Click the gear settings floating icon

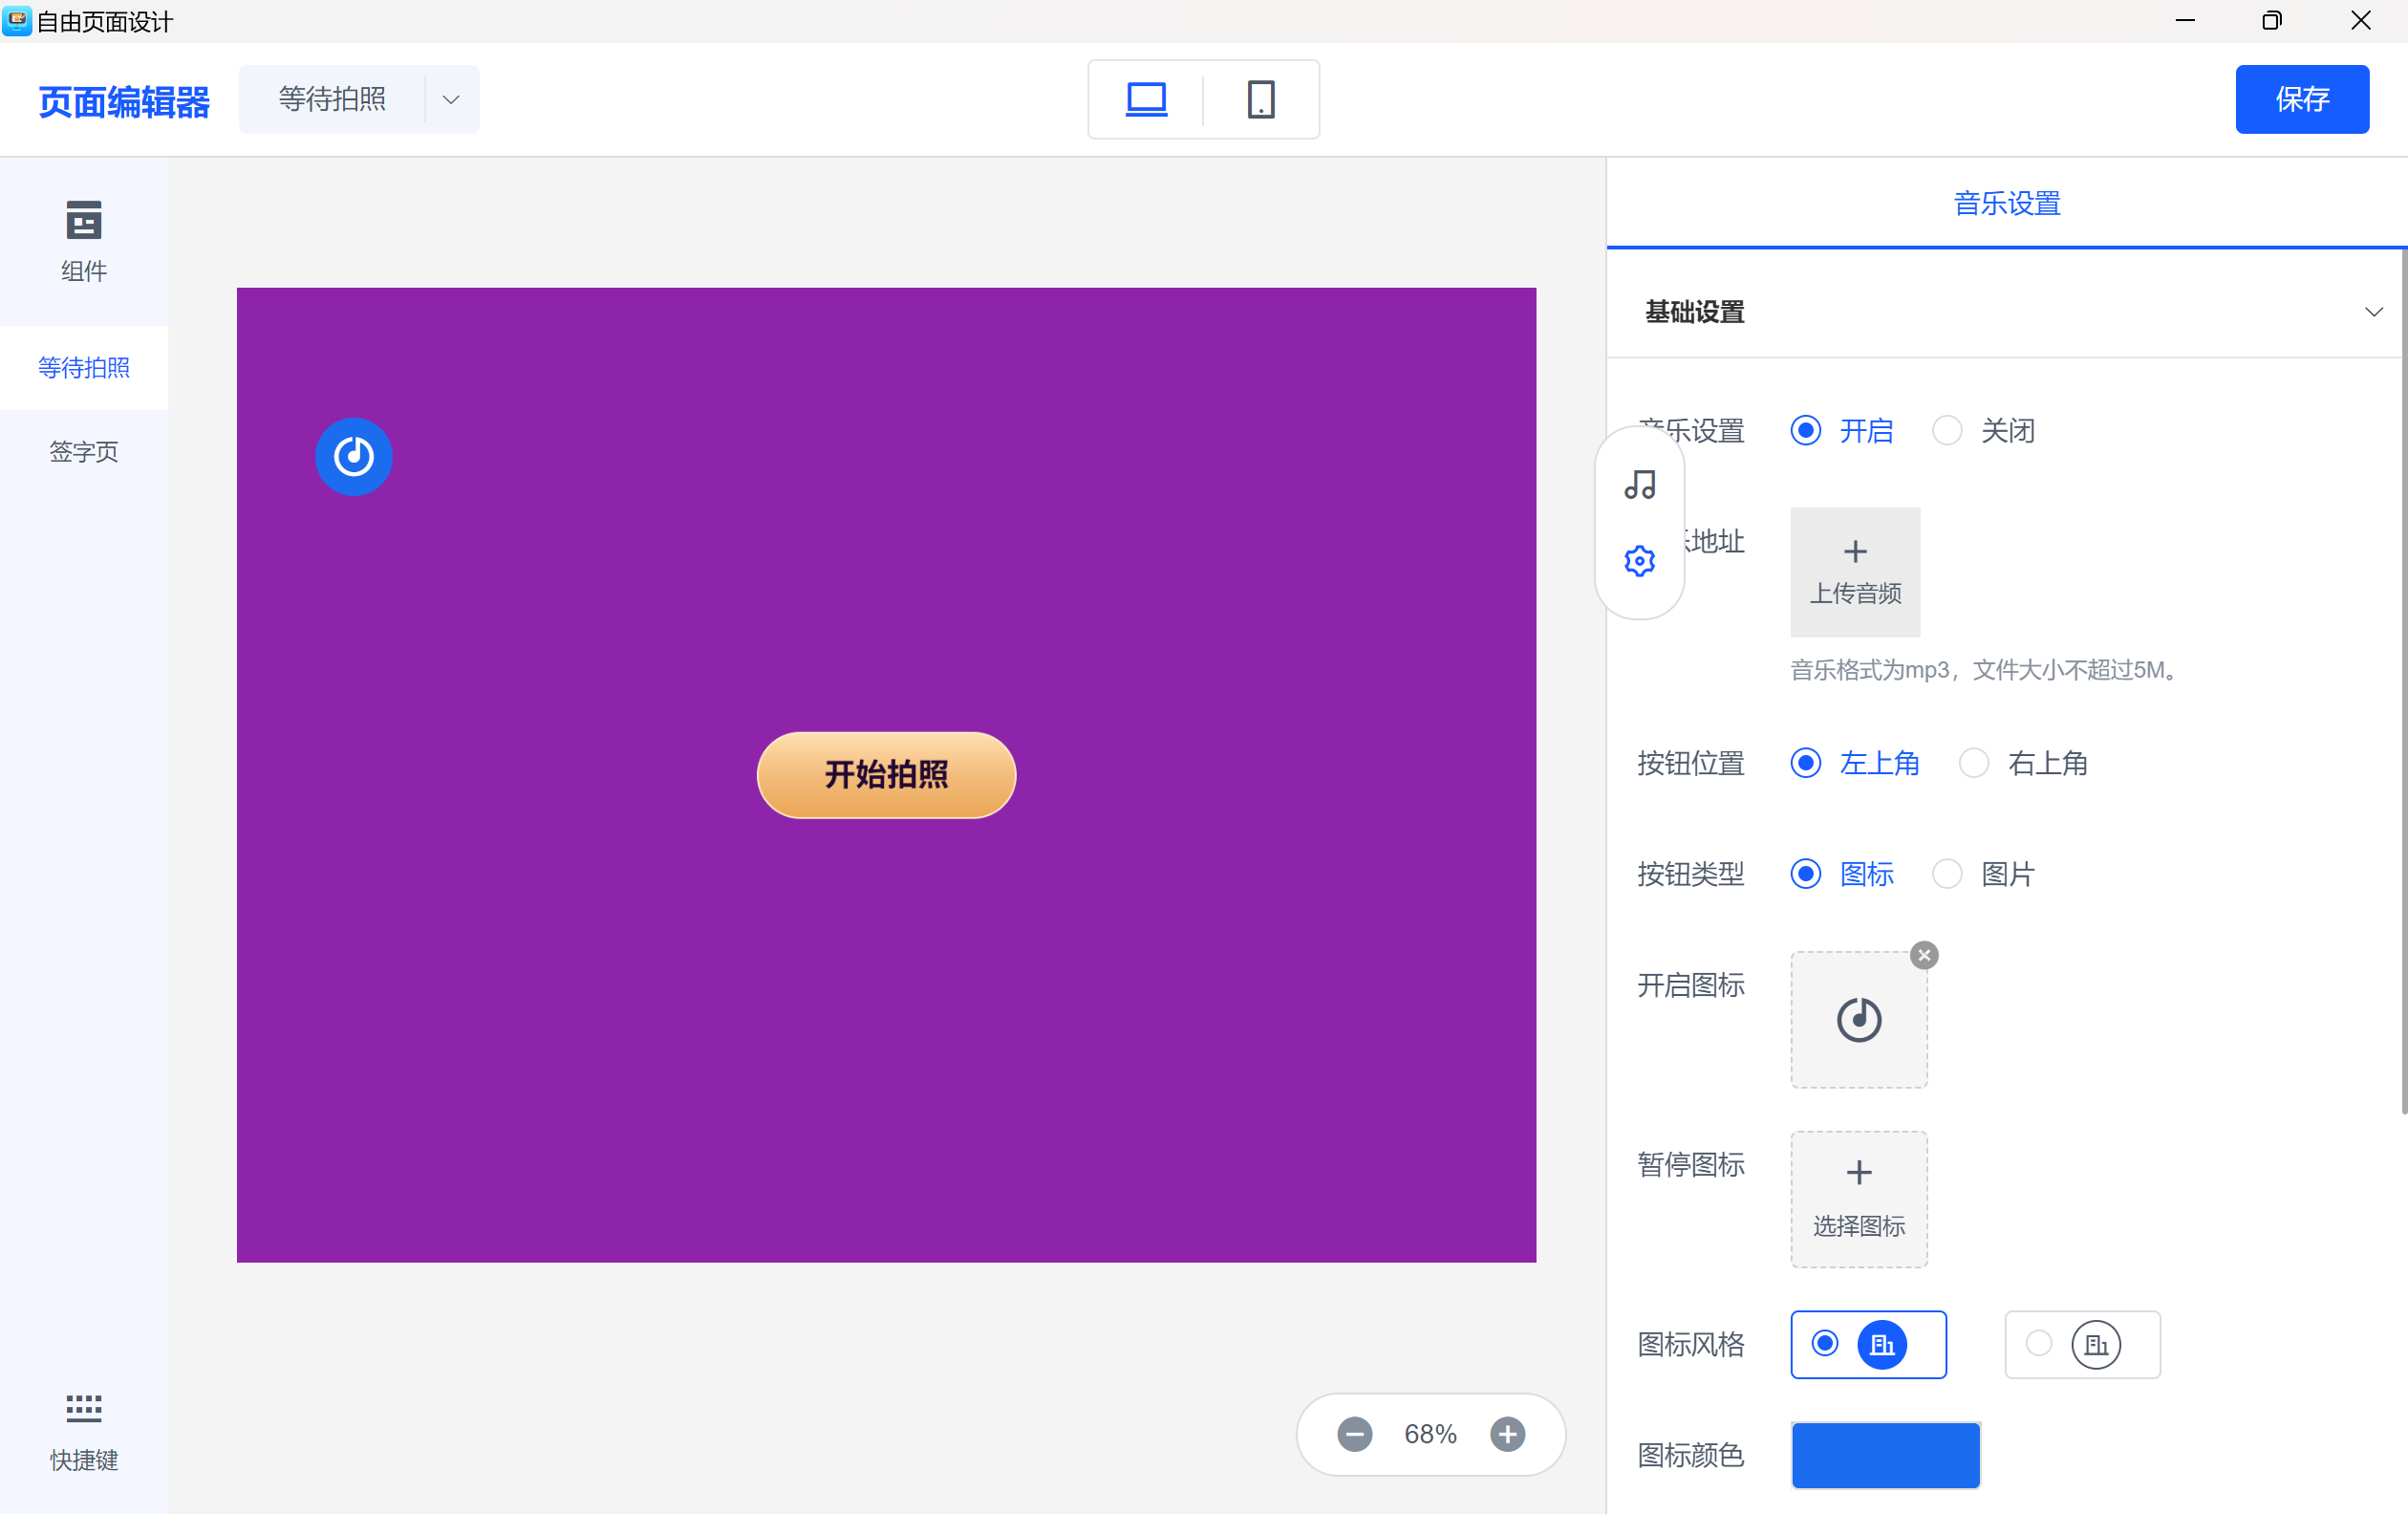point(1639,561)
